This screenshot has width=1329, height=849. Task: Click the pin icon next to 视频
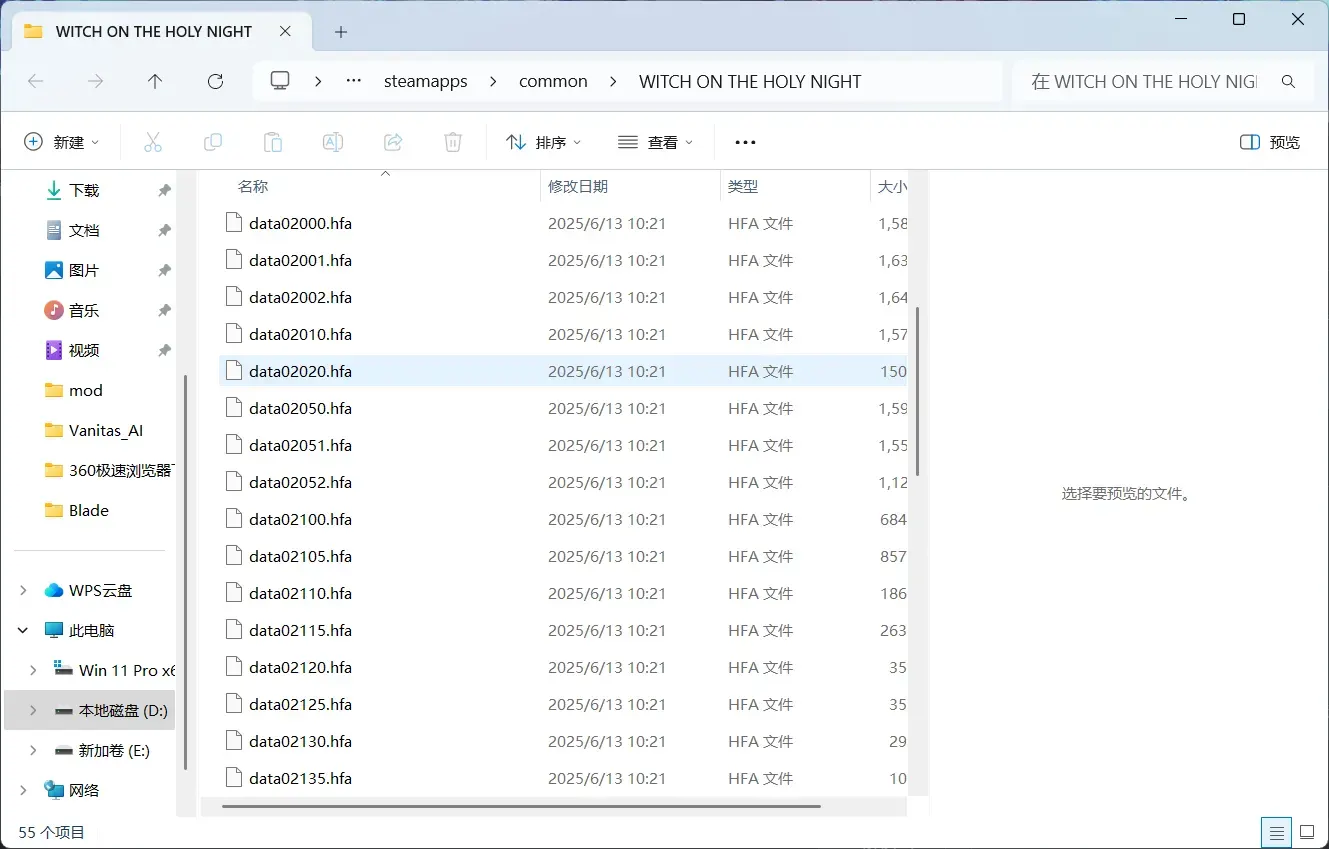tap(164, 350)
